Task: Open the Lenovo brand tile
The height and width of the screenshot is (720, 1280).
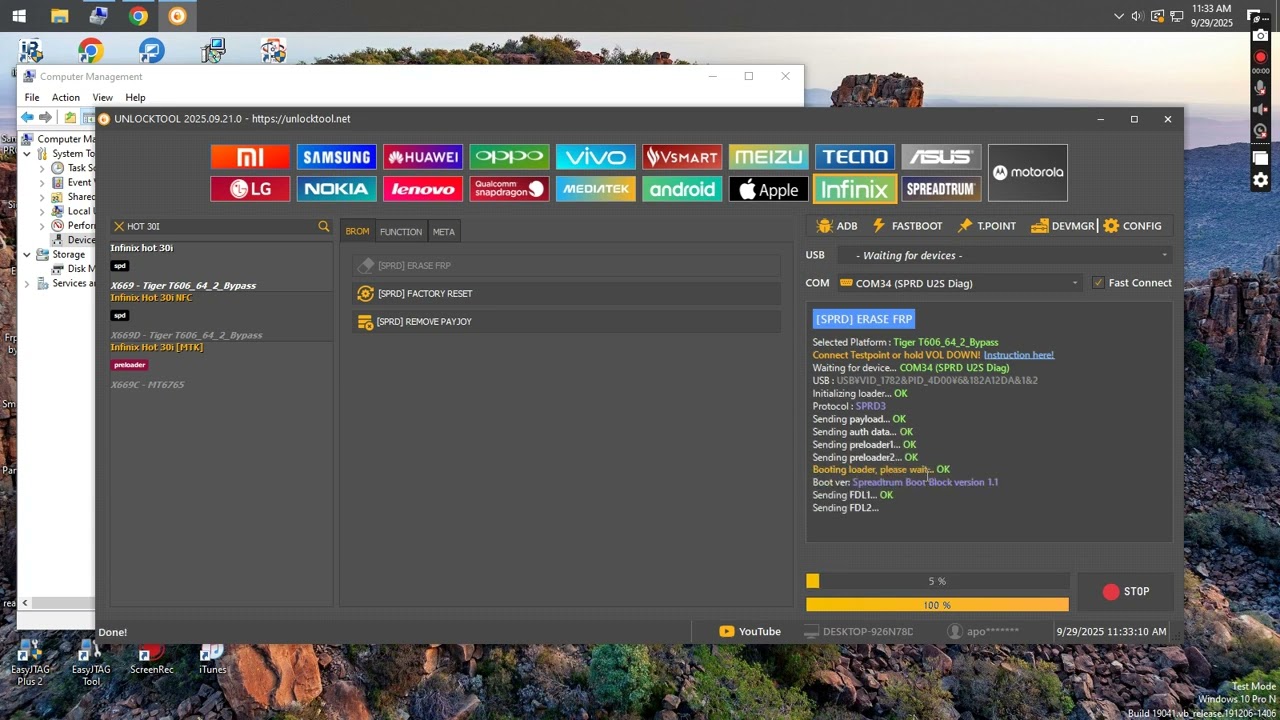Action: tap(423, 189)
